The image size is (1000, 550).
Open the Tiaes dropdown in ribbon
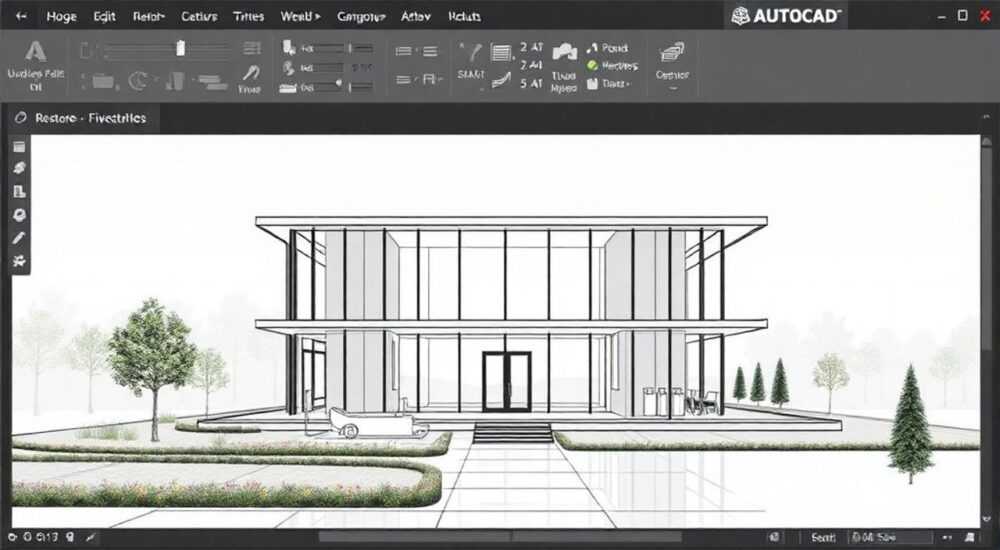pos(614,84)
